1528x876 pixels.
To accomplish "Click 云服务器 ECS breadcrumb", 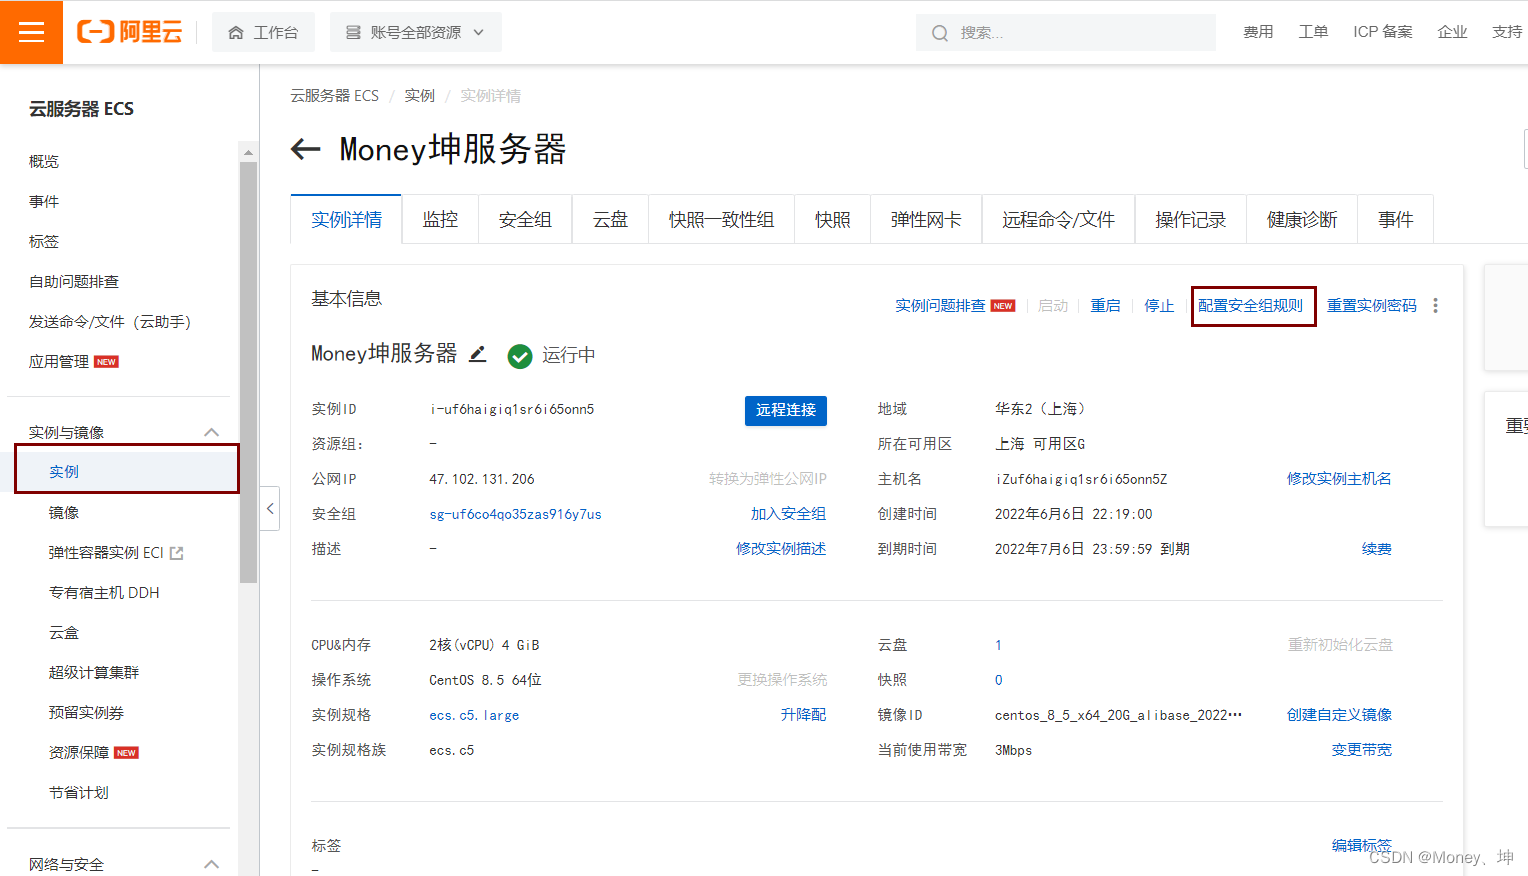I will (x=334, y=95).
